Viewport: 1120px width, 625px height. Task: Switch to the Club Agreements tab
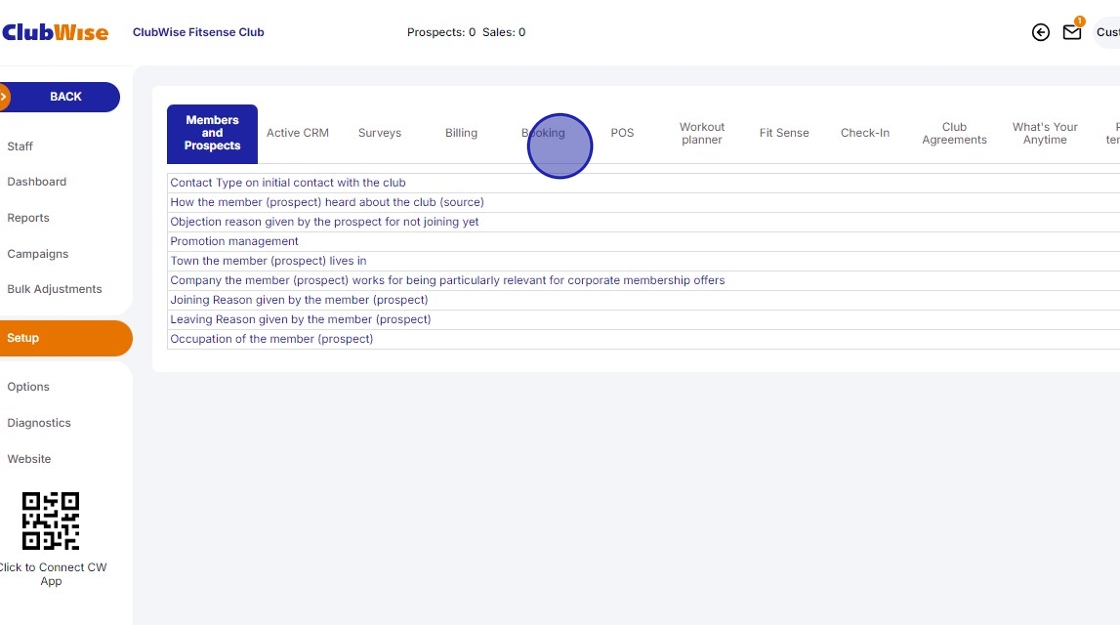[x=954, y=134]
